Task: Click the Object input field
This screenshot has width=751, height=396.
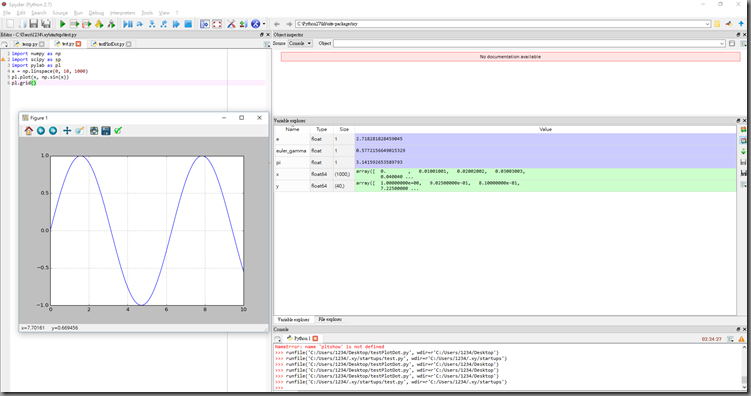Action: (x=529, y=44)
